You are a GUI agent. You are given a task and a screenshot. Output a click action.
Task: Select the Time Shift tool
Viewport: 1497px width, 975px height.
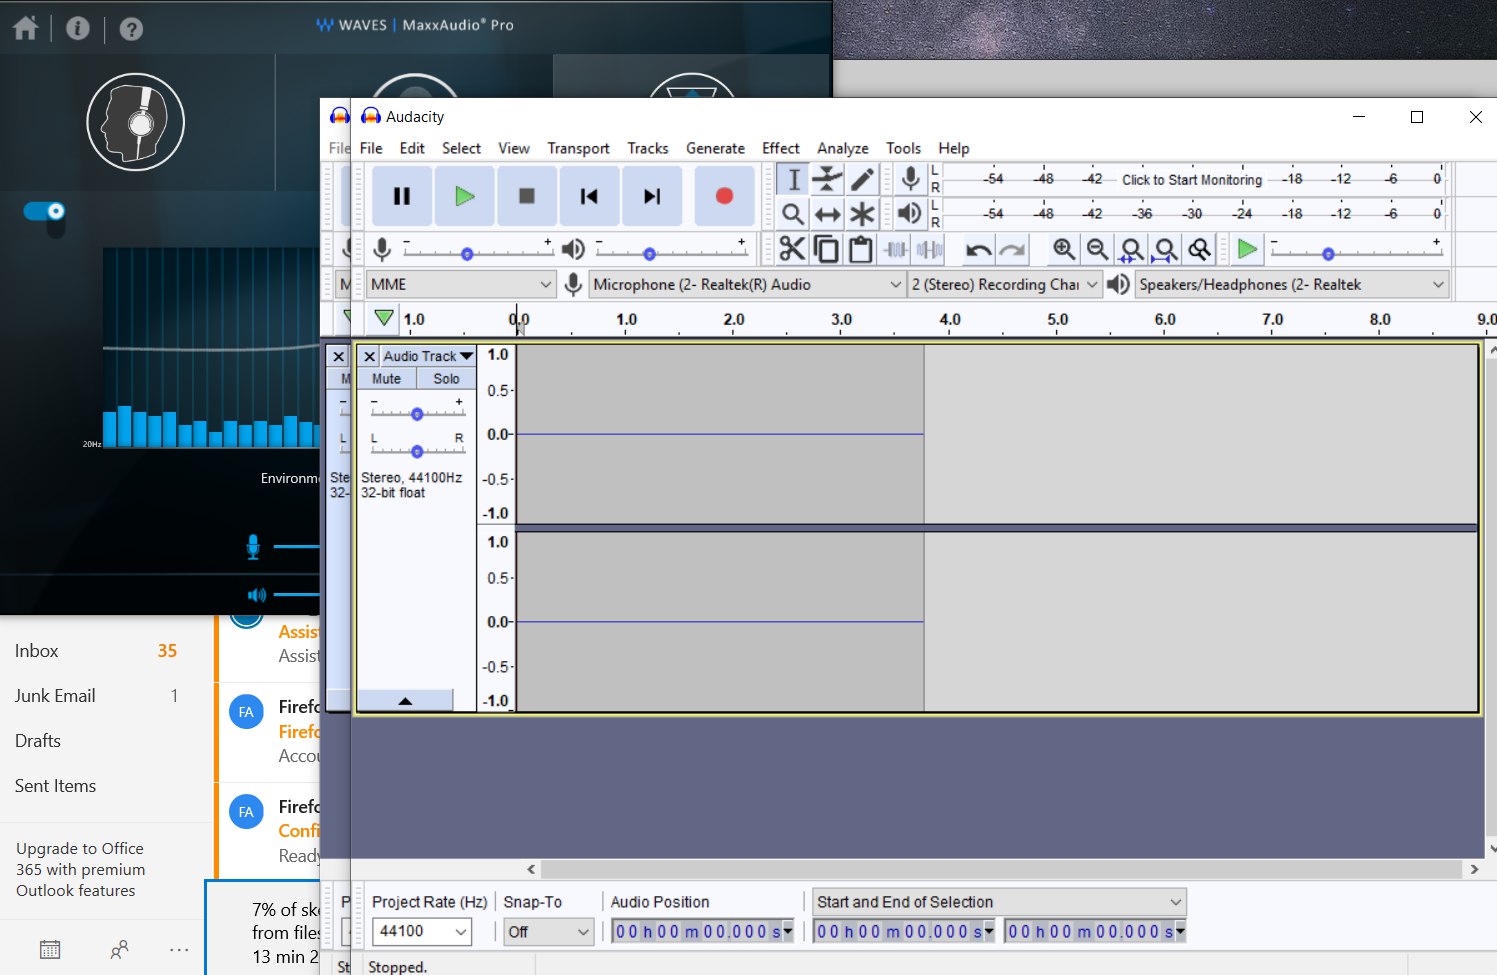tap(827, 214)
